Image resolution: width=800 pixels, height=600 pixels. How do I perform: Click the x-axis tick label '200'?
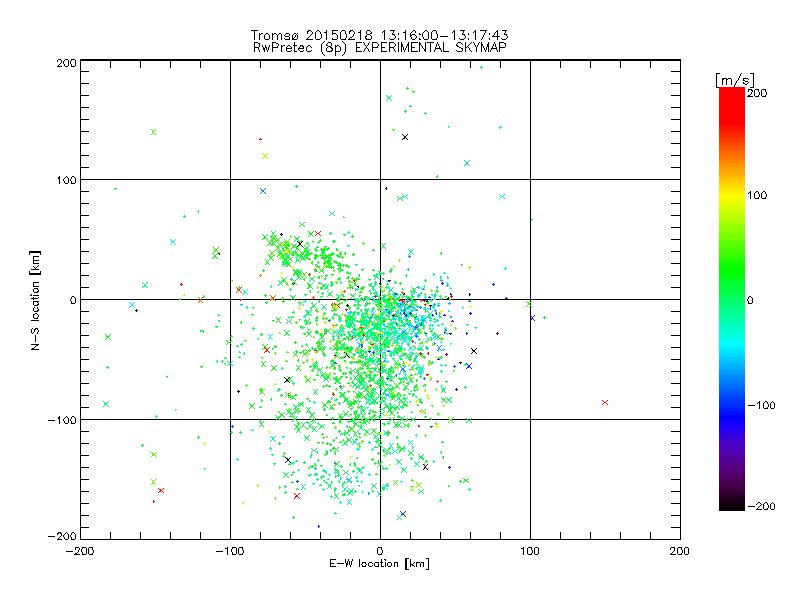tap(680, 551)
